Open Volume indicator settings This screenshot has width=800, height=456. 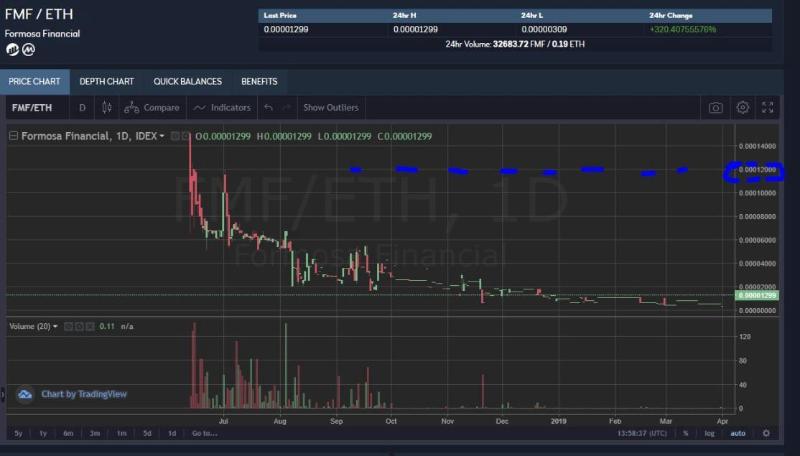(79, 326)
